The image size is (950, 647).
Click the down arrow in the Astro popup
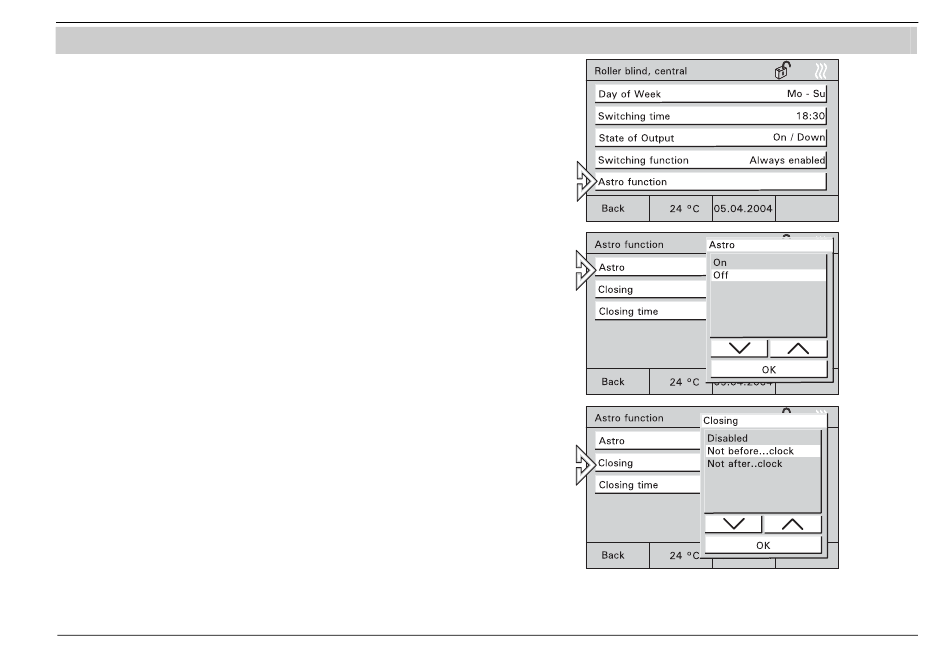(739, 348)
